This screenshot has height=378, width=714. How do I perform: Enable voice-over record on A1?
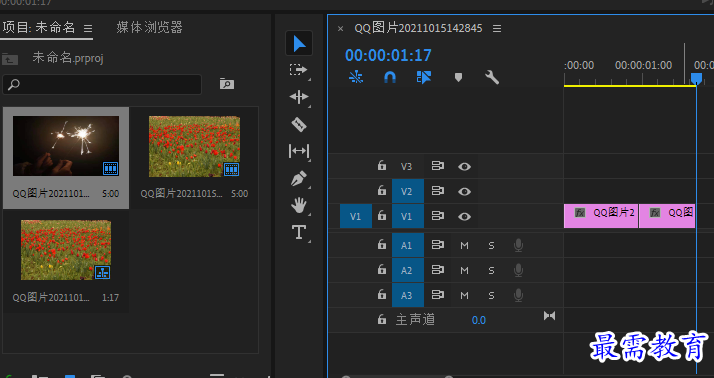point(518,246)
